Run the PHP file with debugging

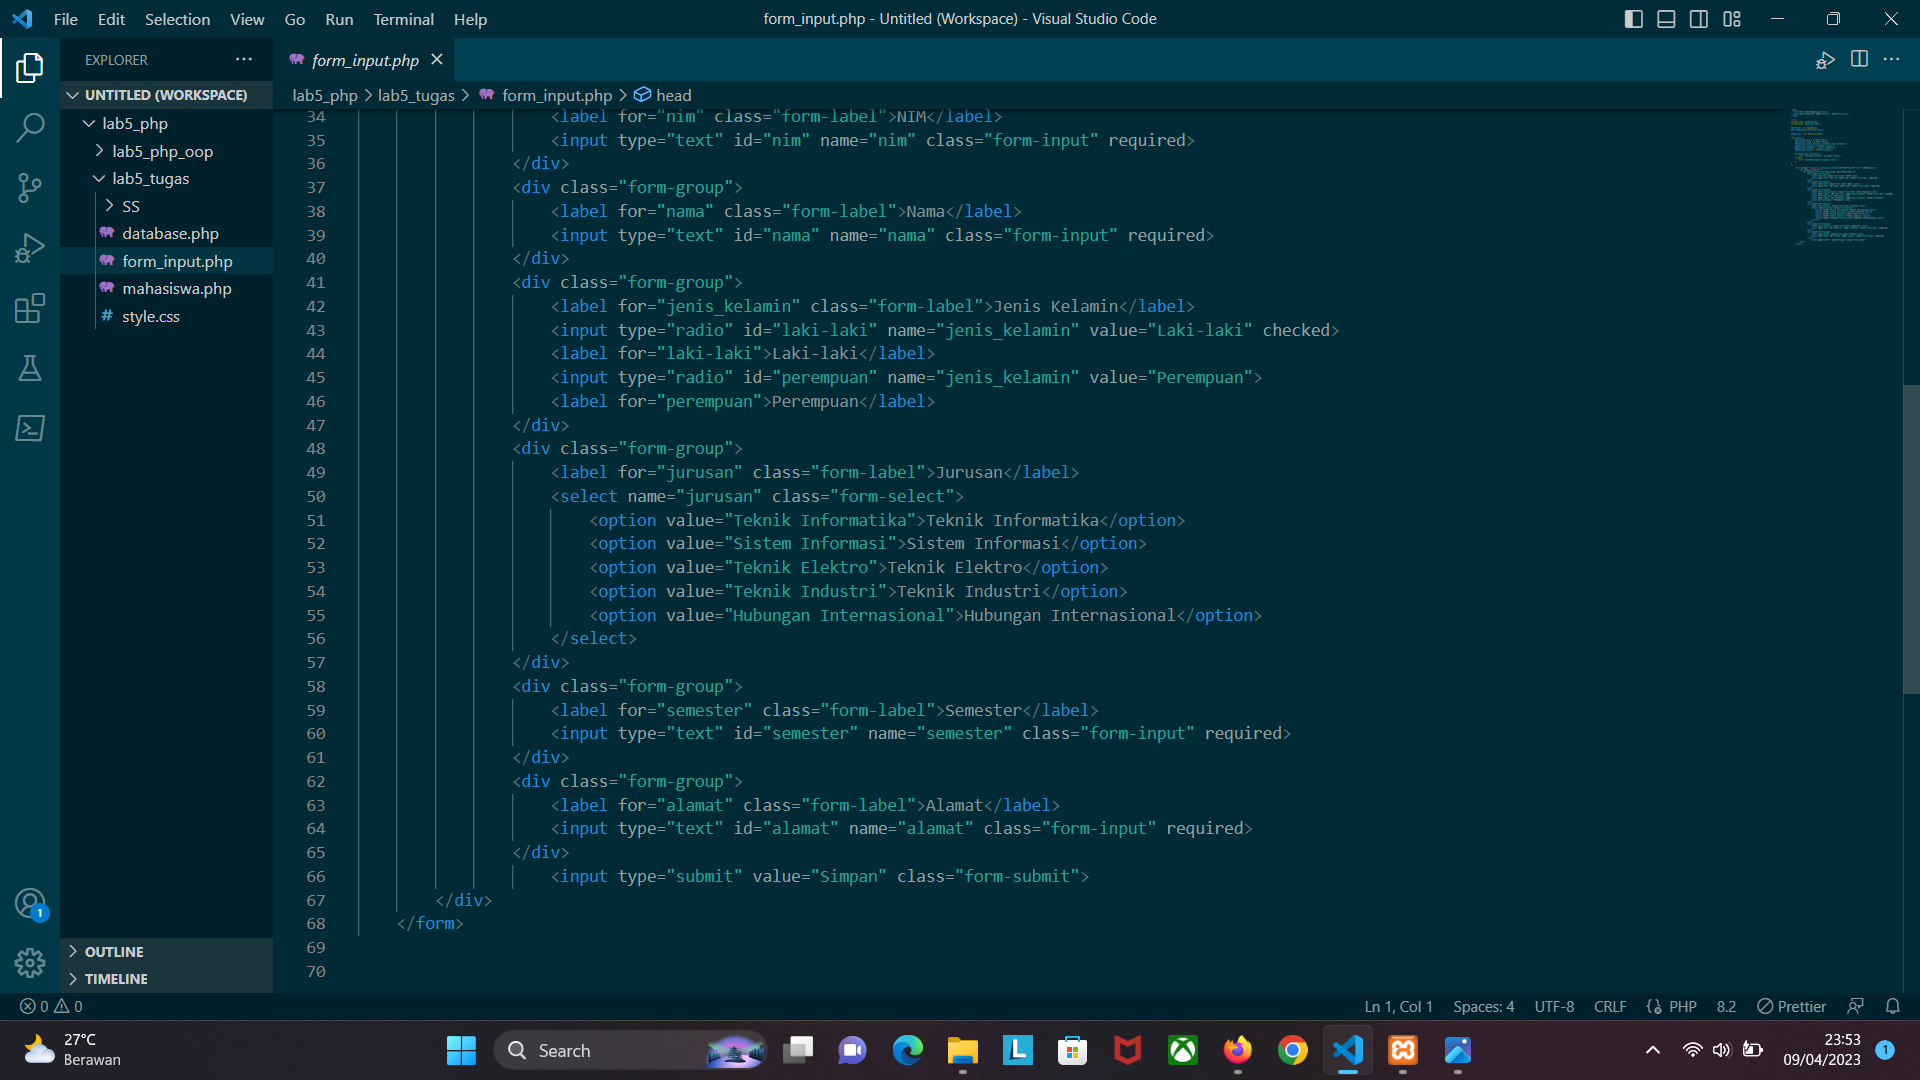[x=1825, y=60]
